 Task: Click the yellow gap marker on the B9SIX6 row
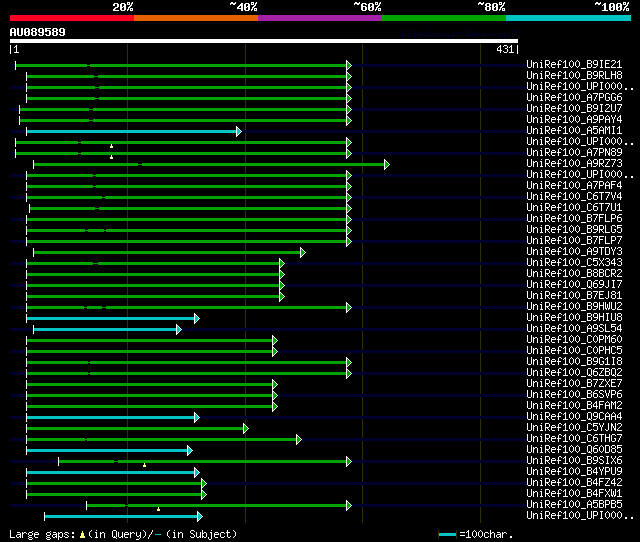144,465
